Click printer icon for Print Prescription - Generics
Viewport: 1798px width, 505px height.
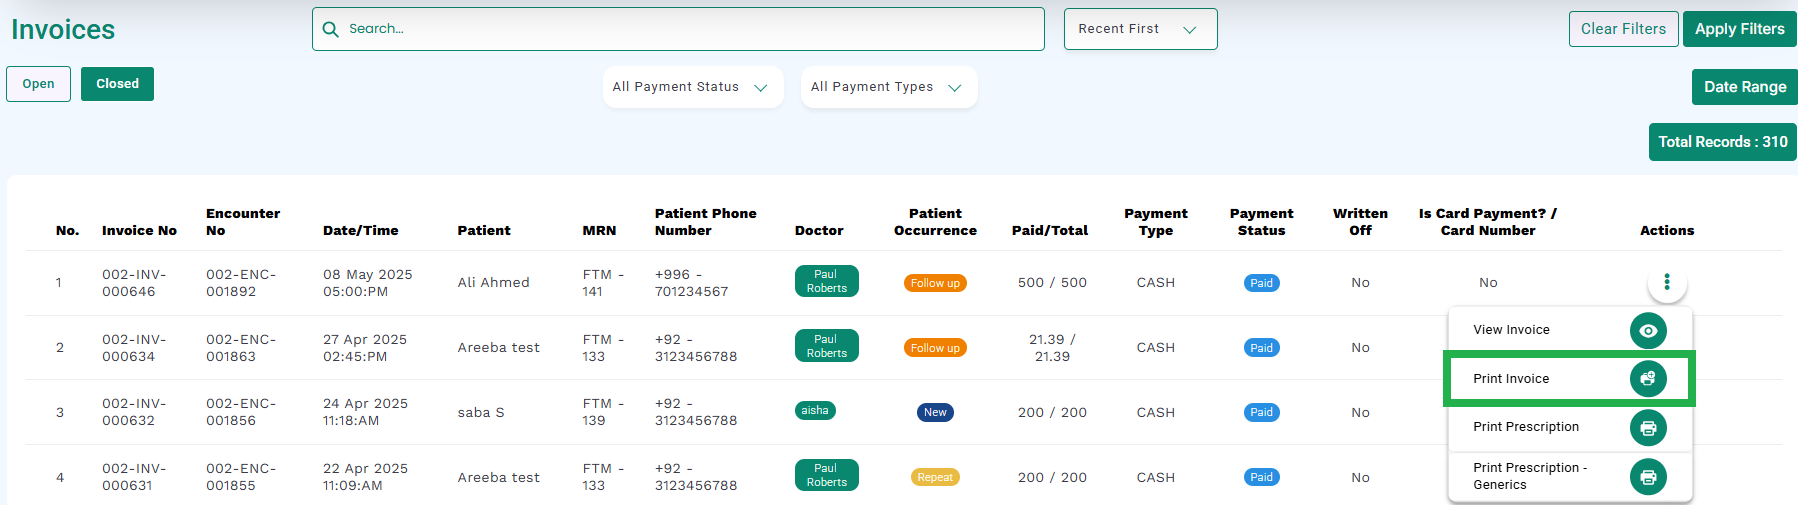(1648, 477)
